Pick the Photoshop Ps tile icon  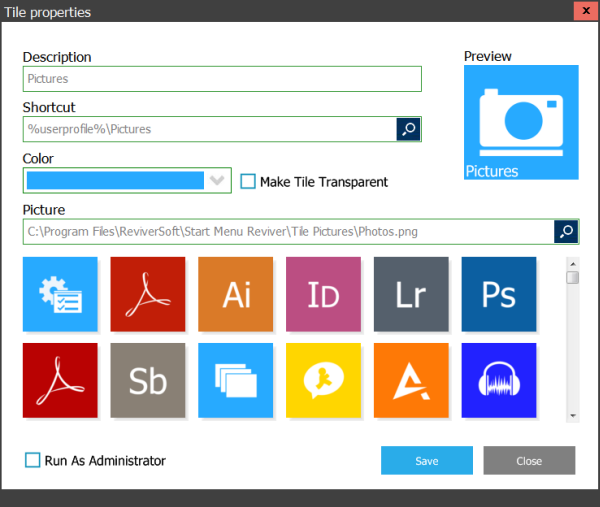coord(499,294)
